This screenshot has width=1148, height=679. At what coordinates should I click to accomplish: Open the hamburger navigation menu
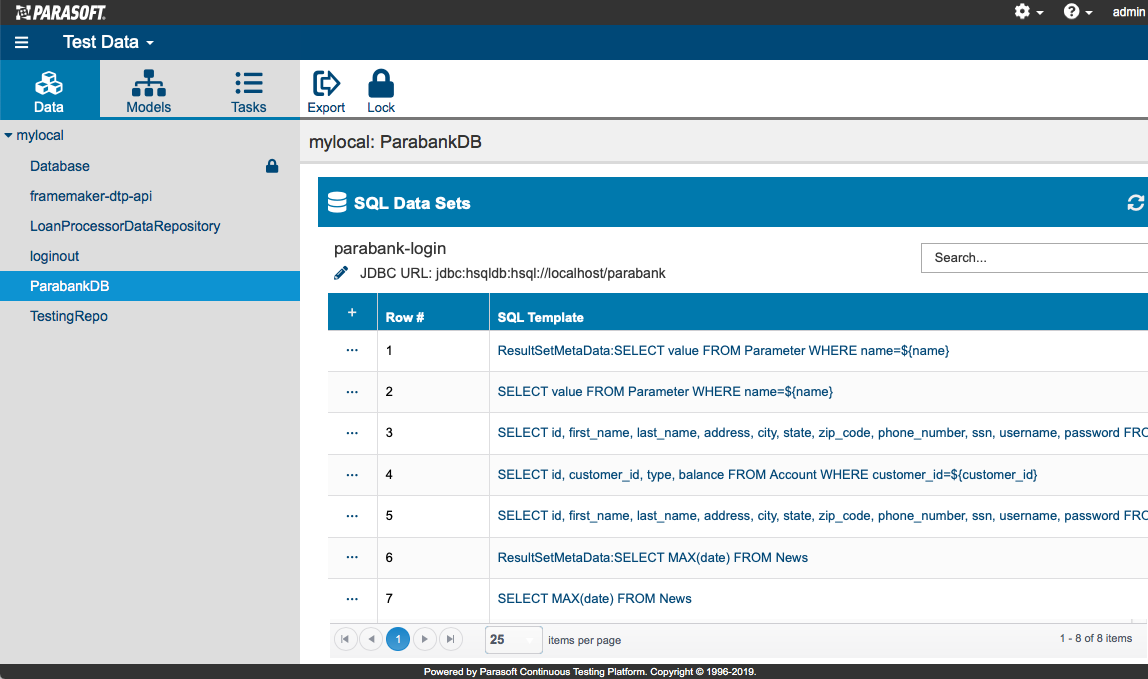tap(22, 42)
